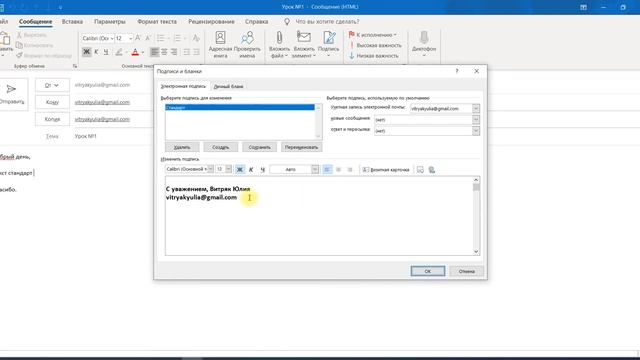The width and height of the screenshot is (640, 360).
Task: Center the signature text
Action: [x=338, y=169]
